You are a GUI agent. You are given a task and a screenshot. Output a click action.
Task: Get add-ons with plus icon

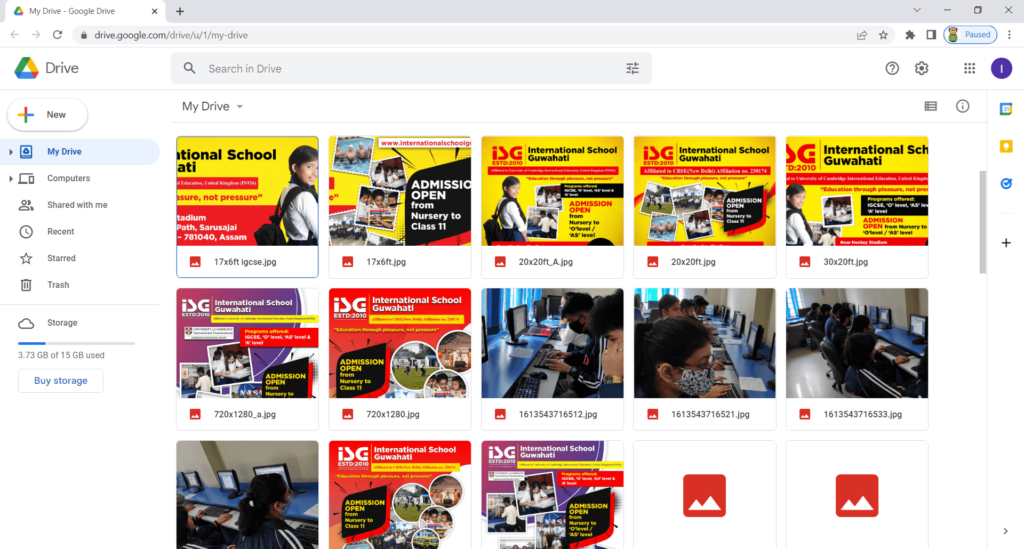pyautogui.click(x=1006, y=243)
